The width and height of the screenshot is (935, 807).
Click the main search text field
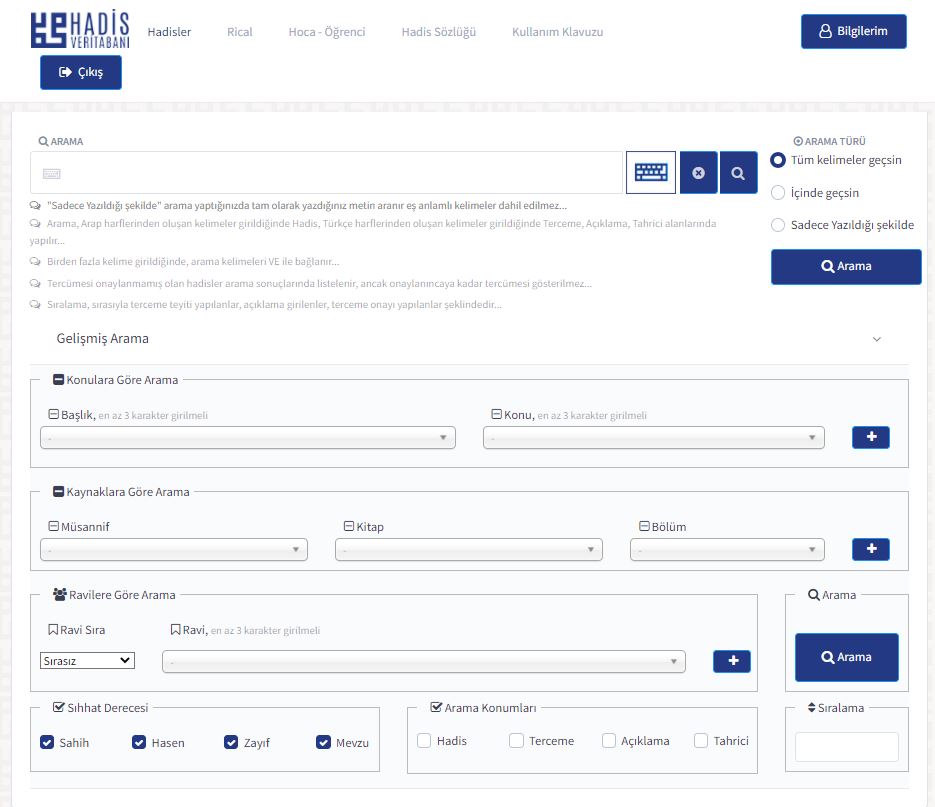(x=330, y=173)
